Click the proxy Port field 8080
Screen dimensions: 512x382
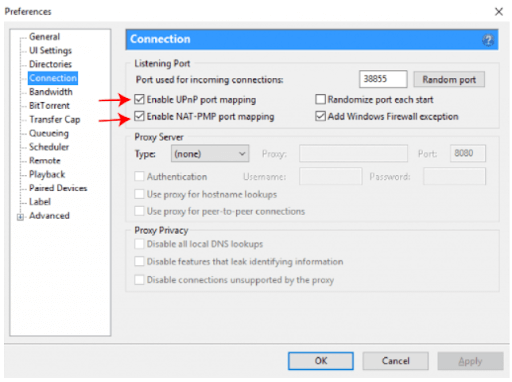tap(468, 153)
